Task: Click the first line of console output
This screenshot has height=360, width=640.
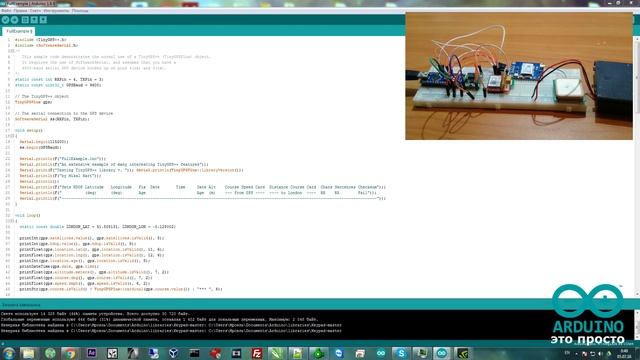Action: (x=95, y=314)
